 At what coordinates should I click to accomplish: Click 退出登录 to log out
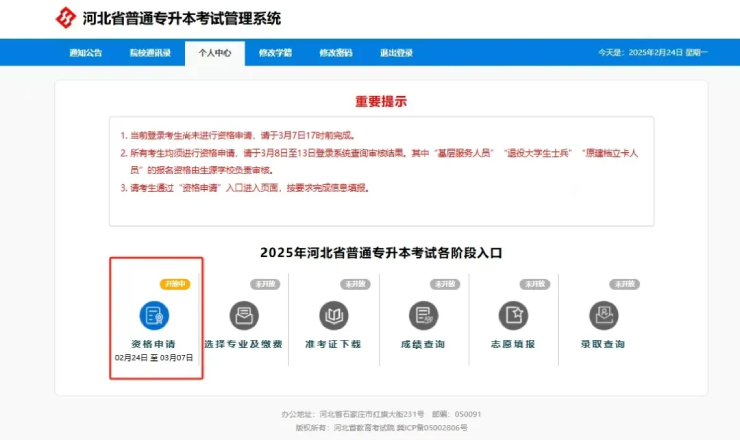tap(398, 52)
